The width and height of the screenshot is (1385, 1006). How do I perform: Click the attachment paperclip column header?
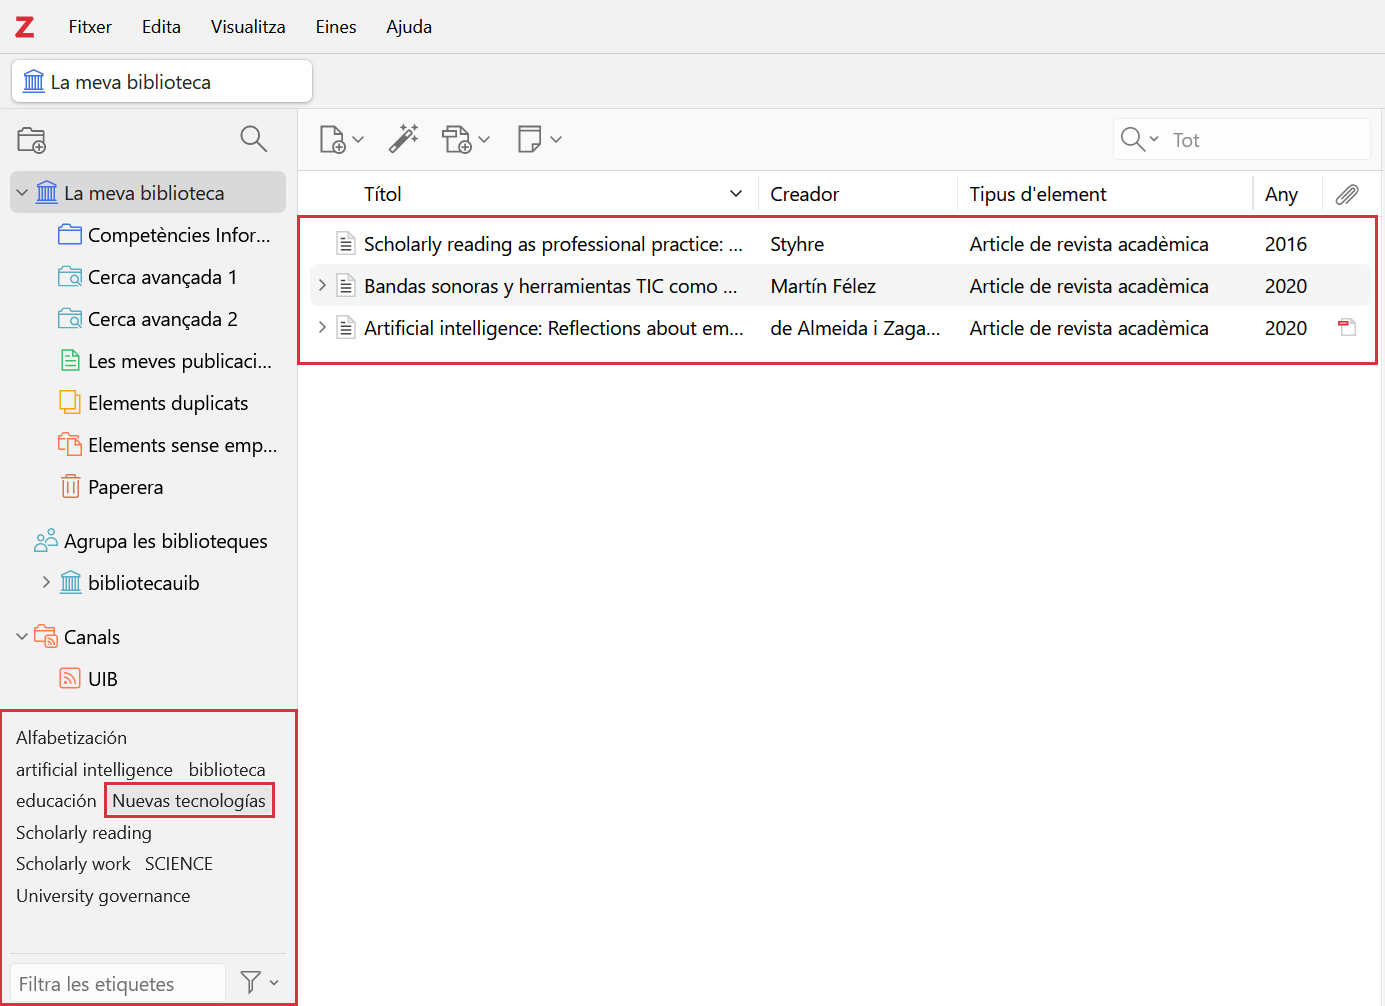(1347, 194)
